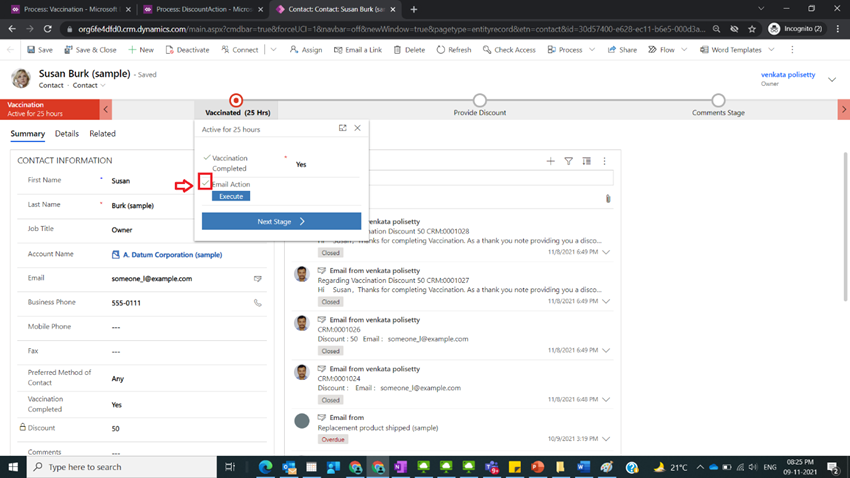Select the Provide Discount stage circle
Viewport: 850px width, 478px height.
479,100
